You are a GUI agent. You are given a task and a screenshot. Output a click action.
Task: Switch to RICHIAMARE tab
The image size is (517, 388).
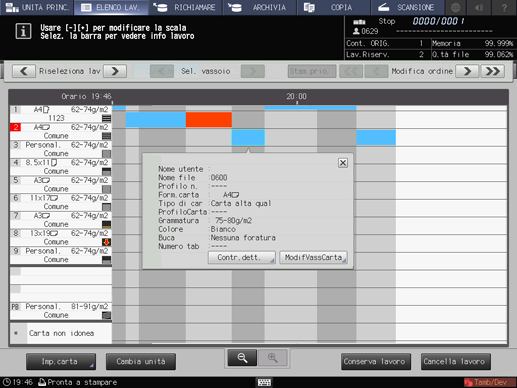186,7
